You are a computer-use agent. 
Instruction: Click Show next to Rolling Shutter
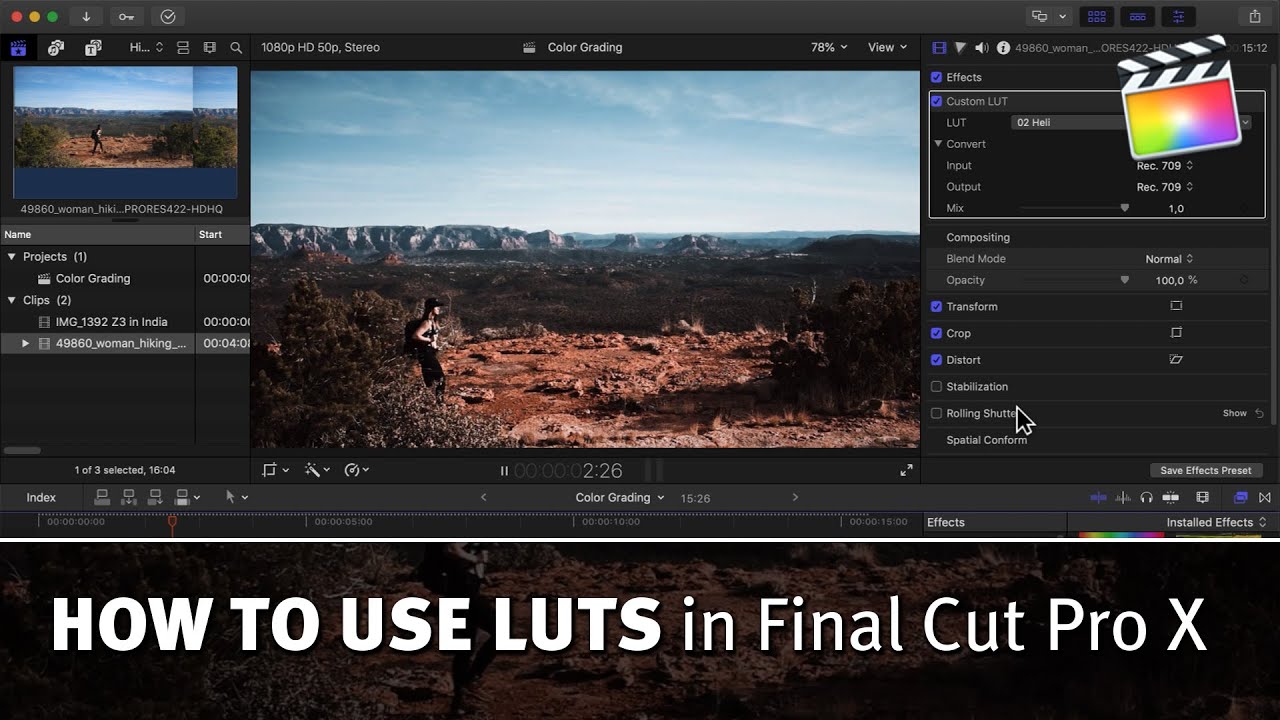click(x=1235, y=413)
